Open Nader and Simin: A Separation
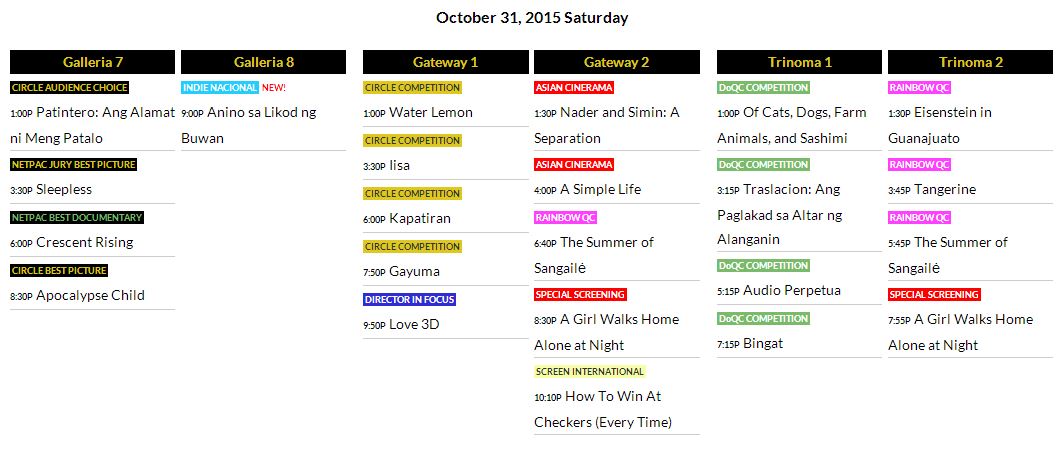Screen dimensions: 1060x455 (x=619, y=113)
